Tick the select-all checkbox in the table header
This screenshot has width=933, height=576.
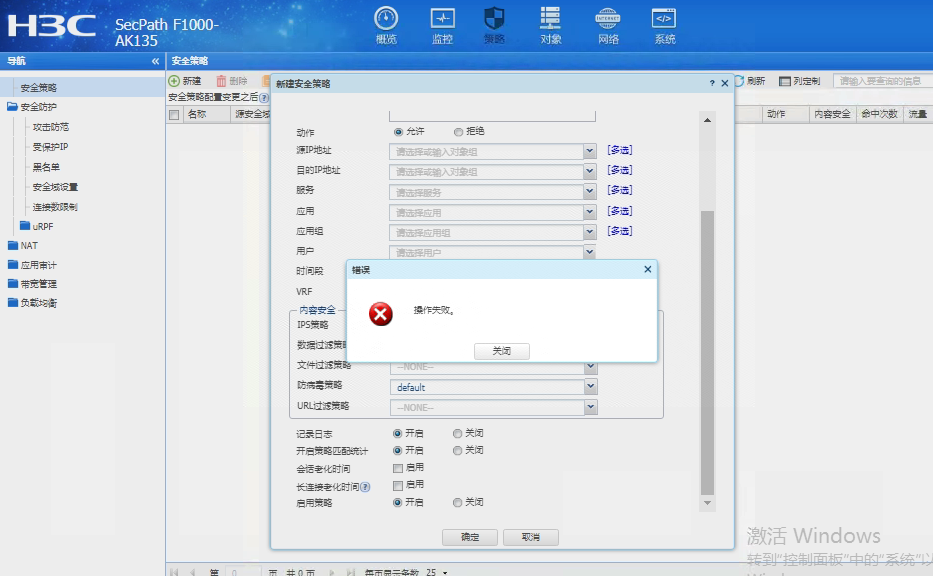point(174,115)
